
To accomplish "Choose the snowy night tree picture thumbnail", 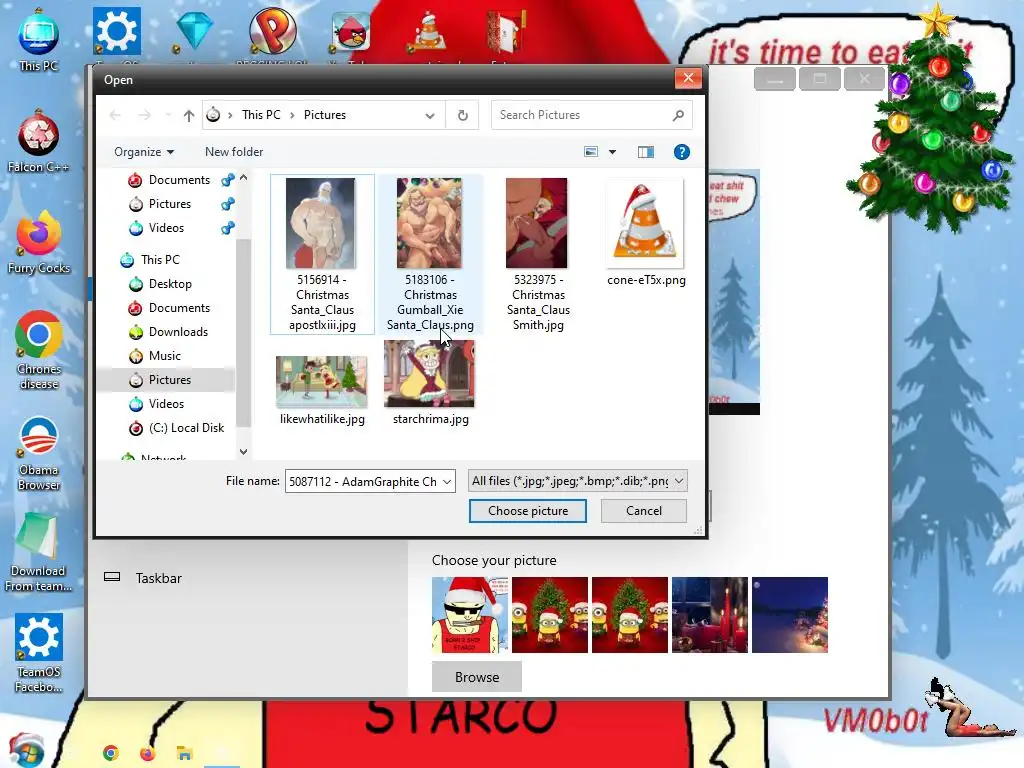I will [790, 615].
